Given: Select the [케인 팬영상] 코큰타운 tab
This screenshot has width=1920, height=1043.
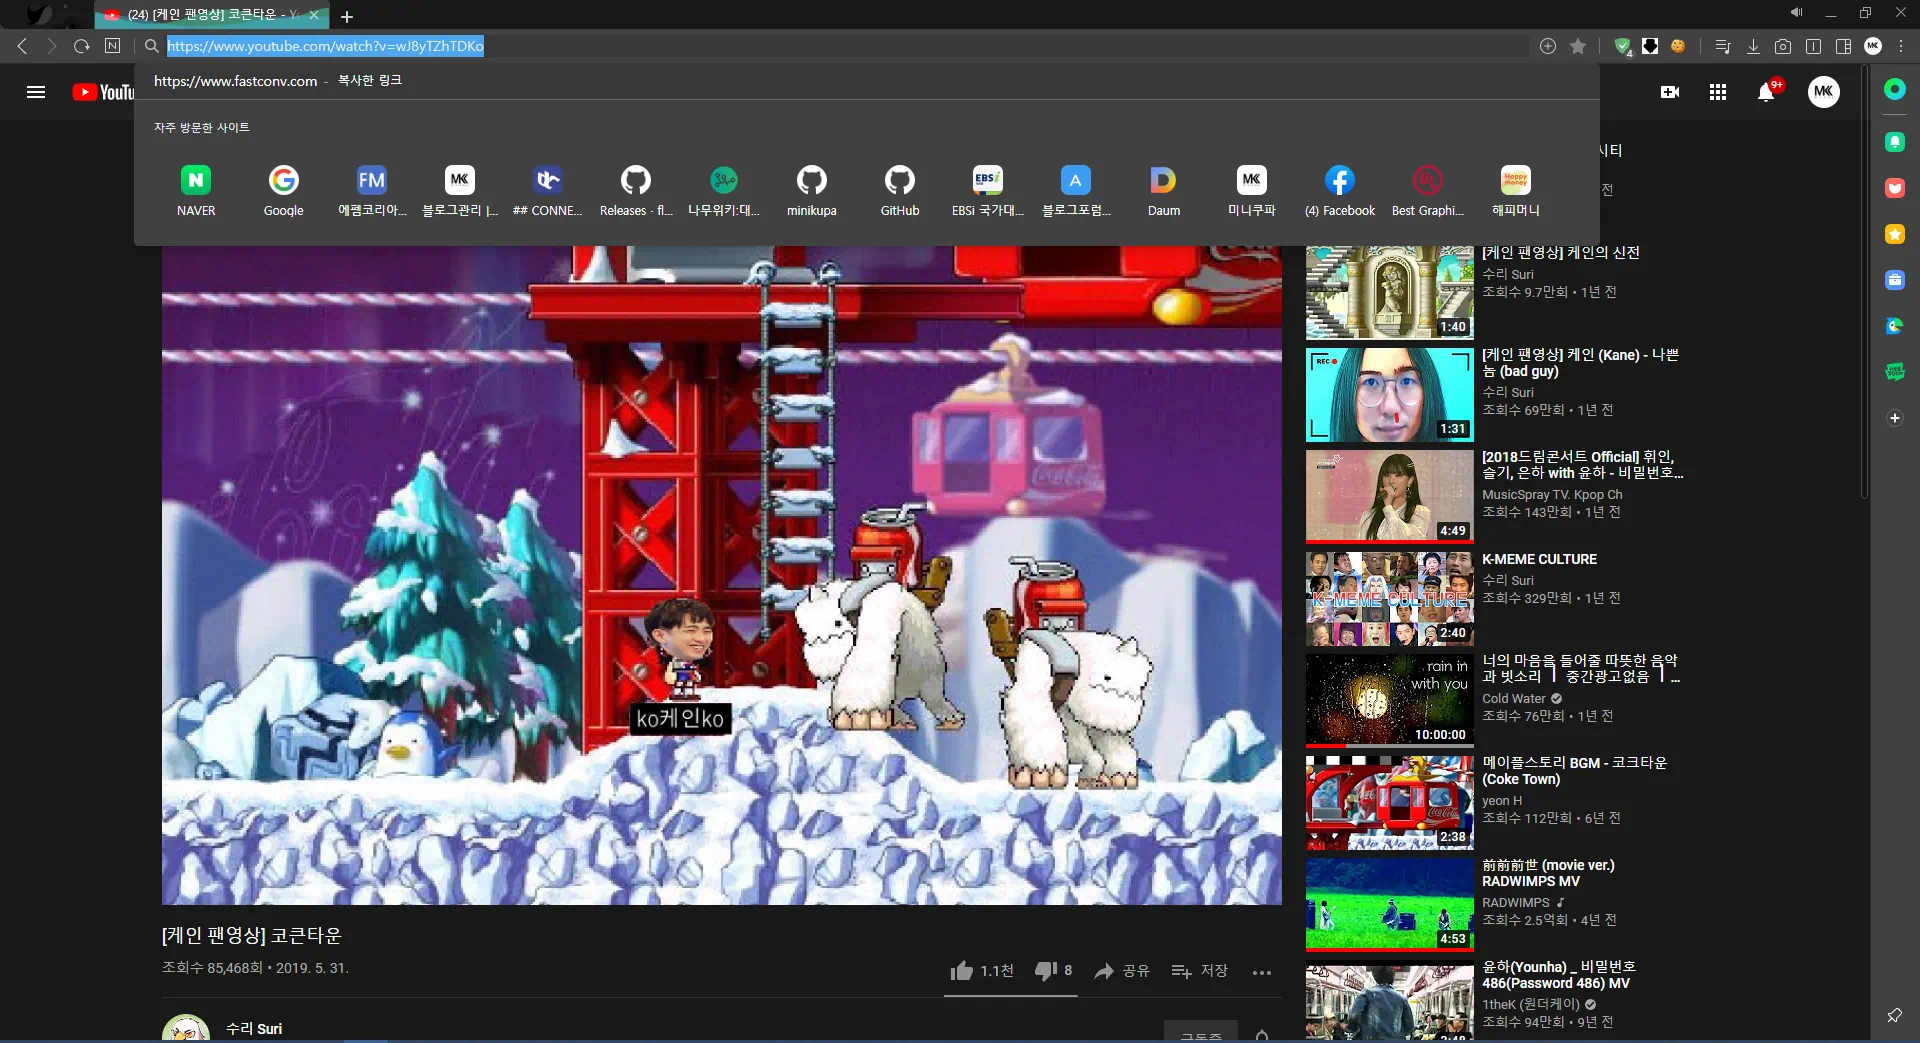Looking at the screenshot, I should point(212,15).
